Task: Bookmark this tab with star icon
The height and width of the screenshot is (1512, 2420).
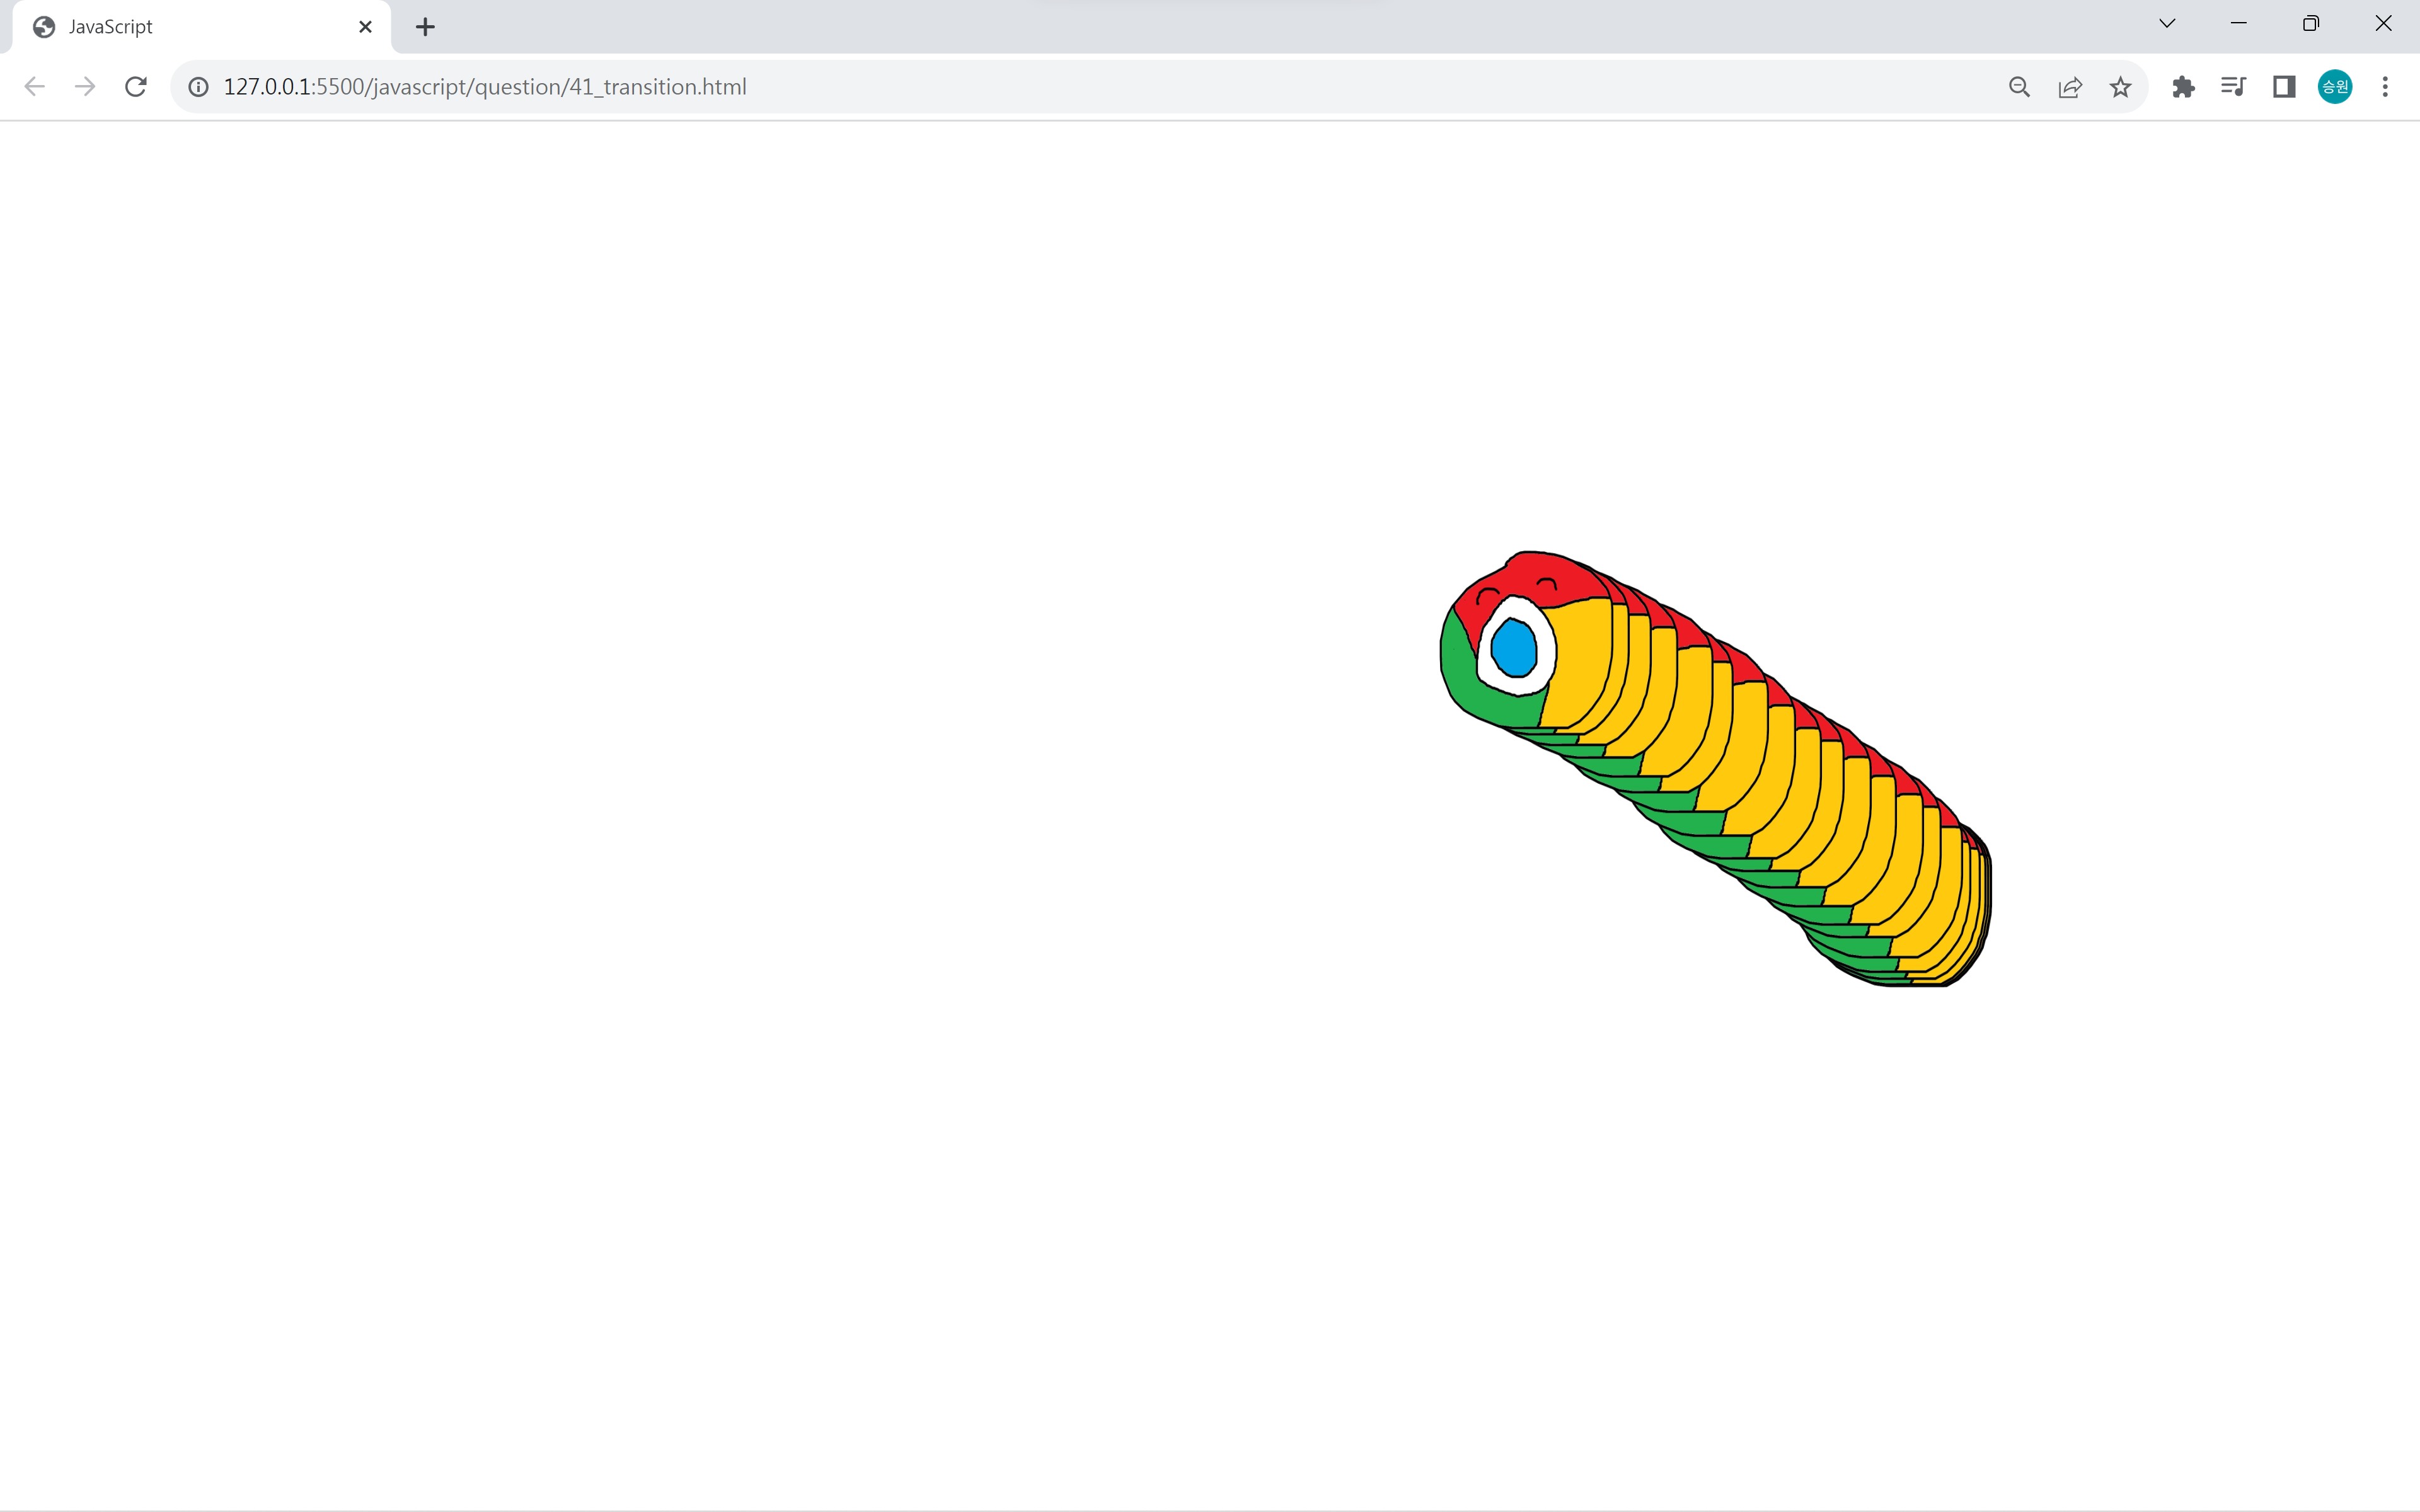Action: [x=2120, y=87]
